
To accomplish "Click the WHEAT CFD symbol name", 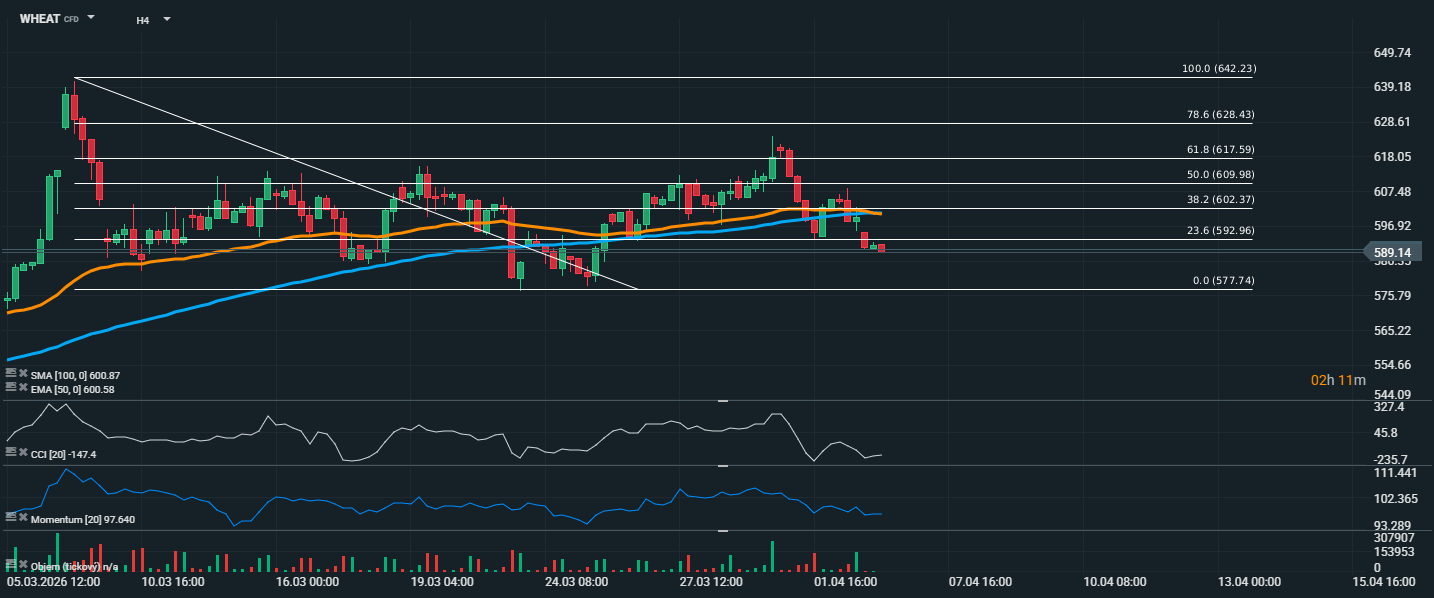I will tap(39, 19).
